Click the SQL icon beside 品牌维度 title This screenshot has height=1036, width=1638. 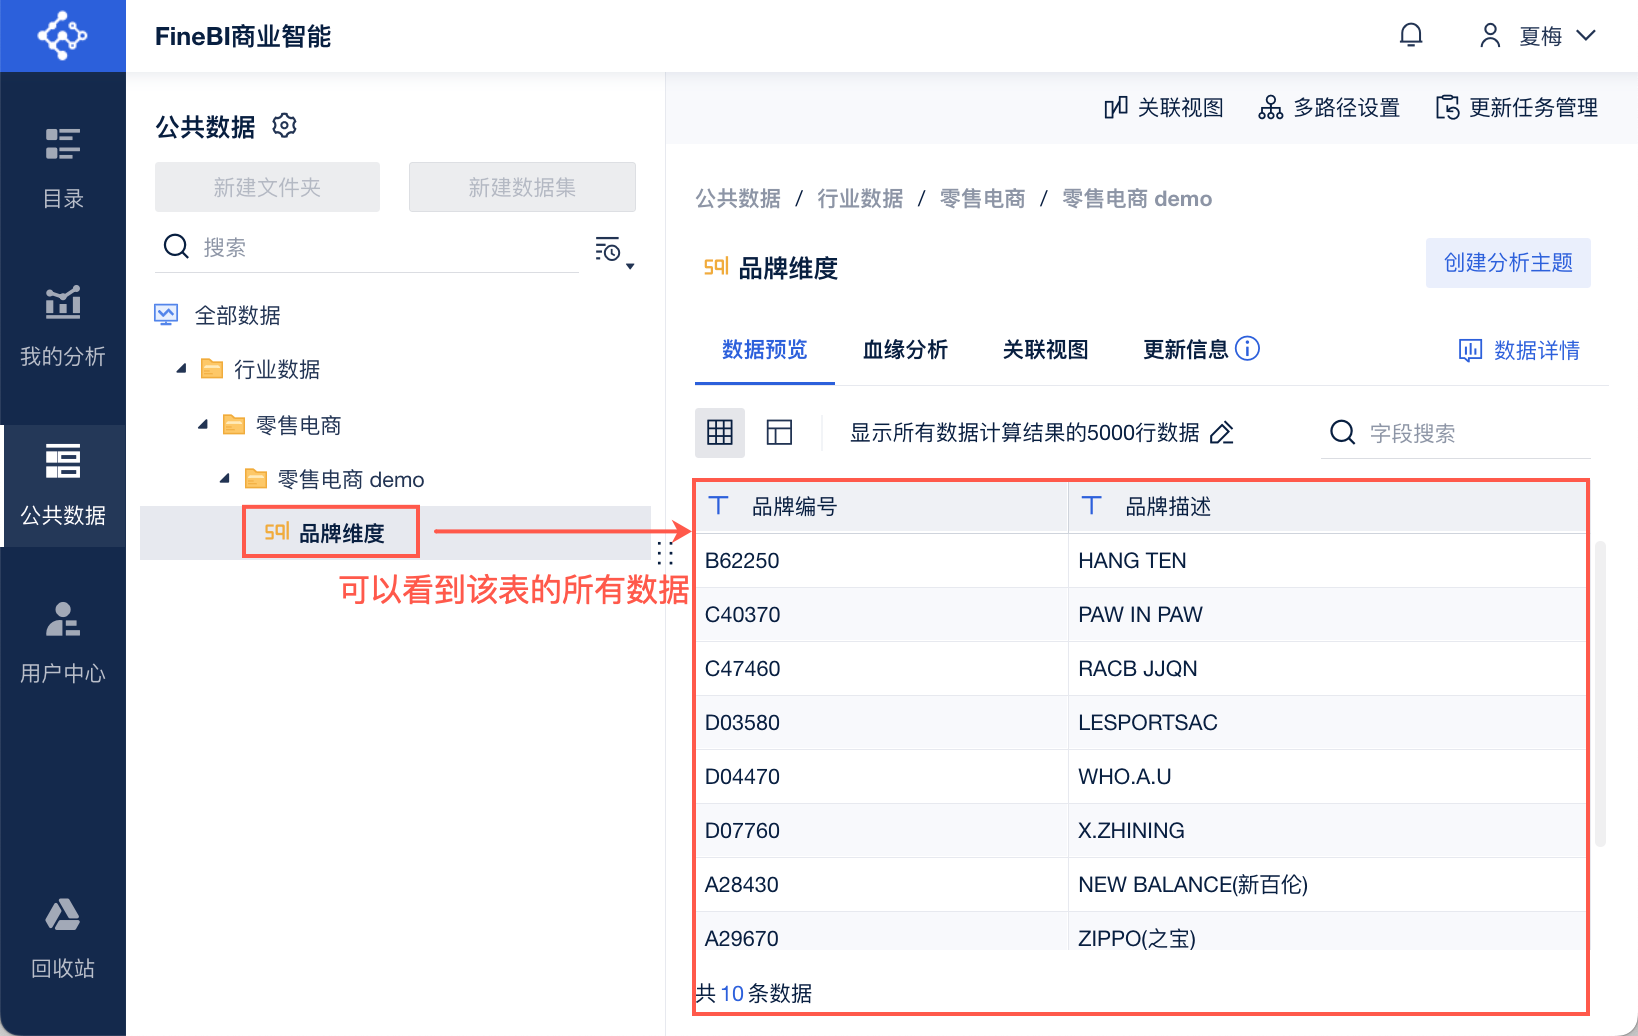[x=716, y=267]
